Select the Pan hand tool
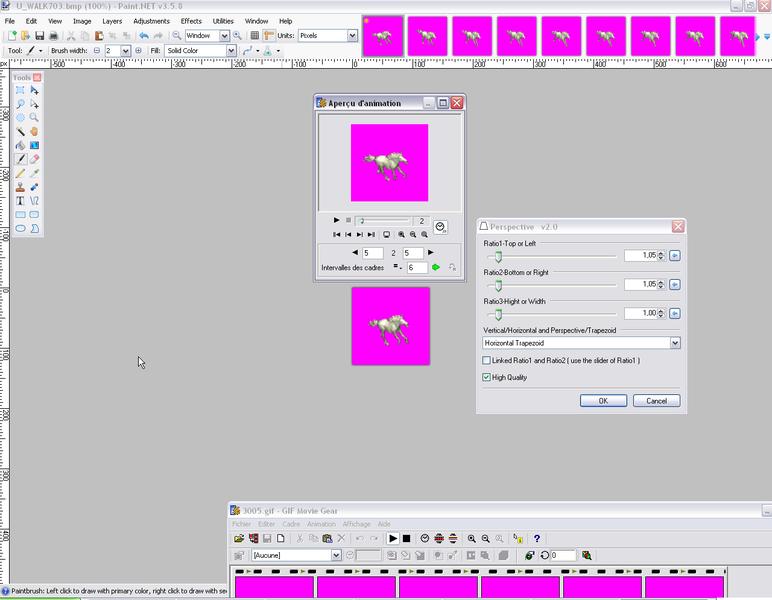Screen dimensions: 772x600 click(34, 131)
